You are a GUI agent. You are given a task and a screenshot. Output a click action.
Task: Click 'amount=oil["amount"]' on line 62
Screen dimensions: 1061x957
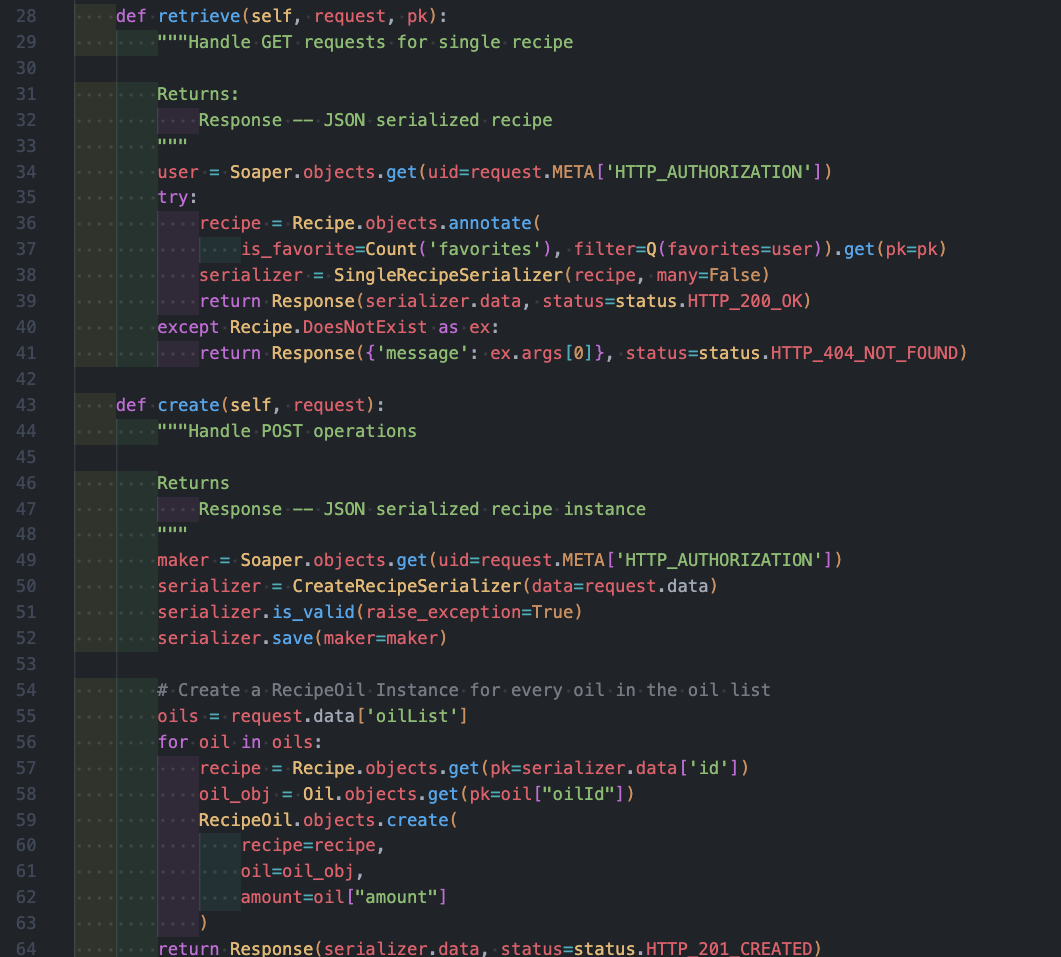(x=344, y=897)
